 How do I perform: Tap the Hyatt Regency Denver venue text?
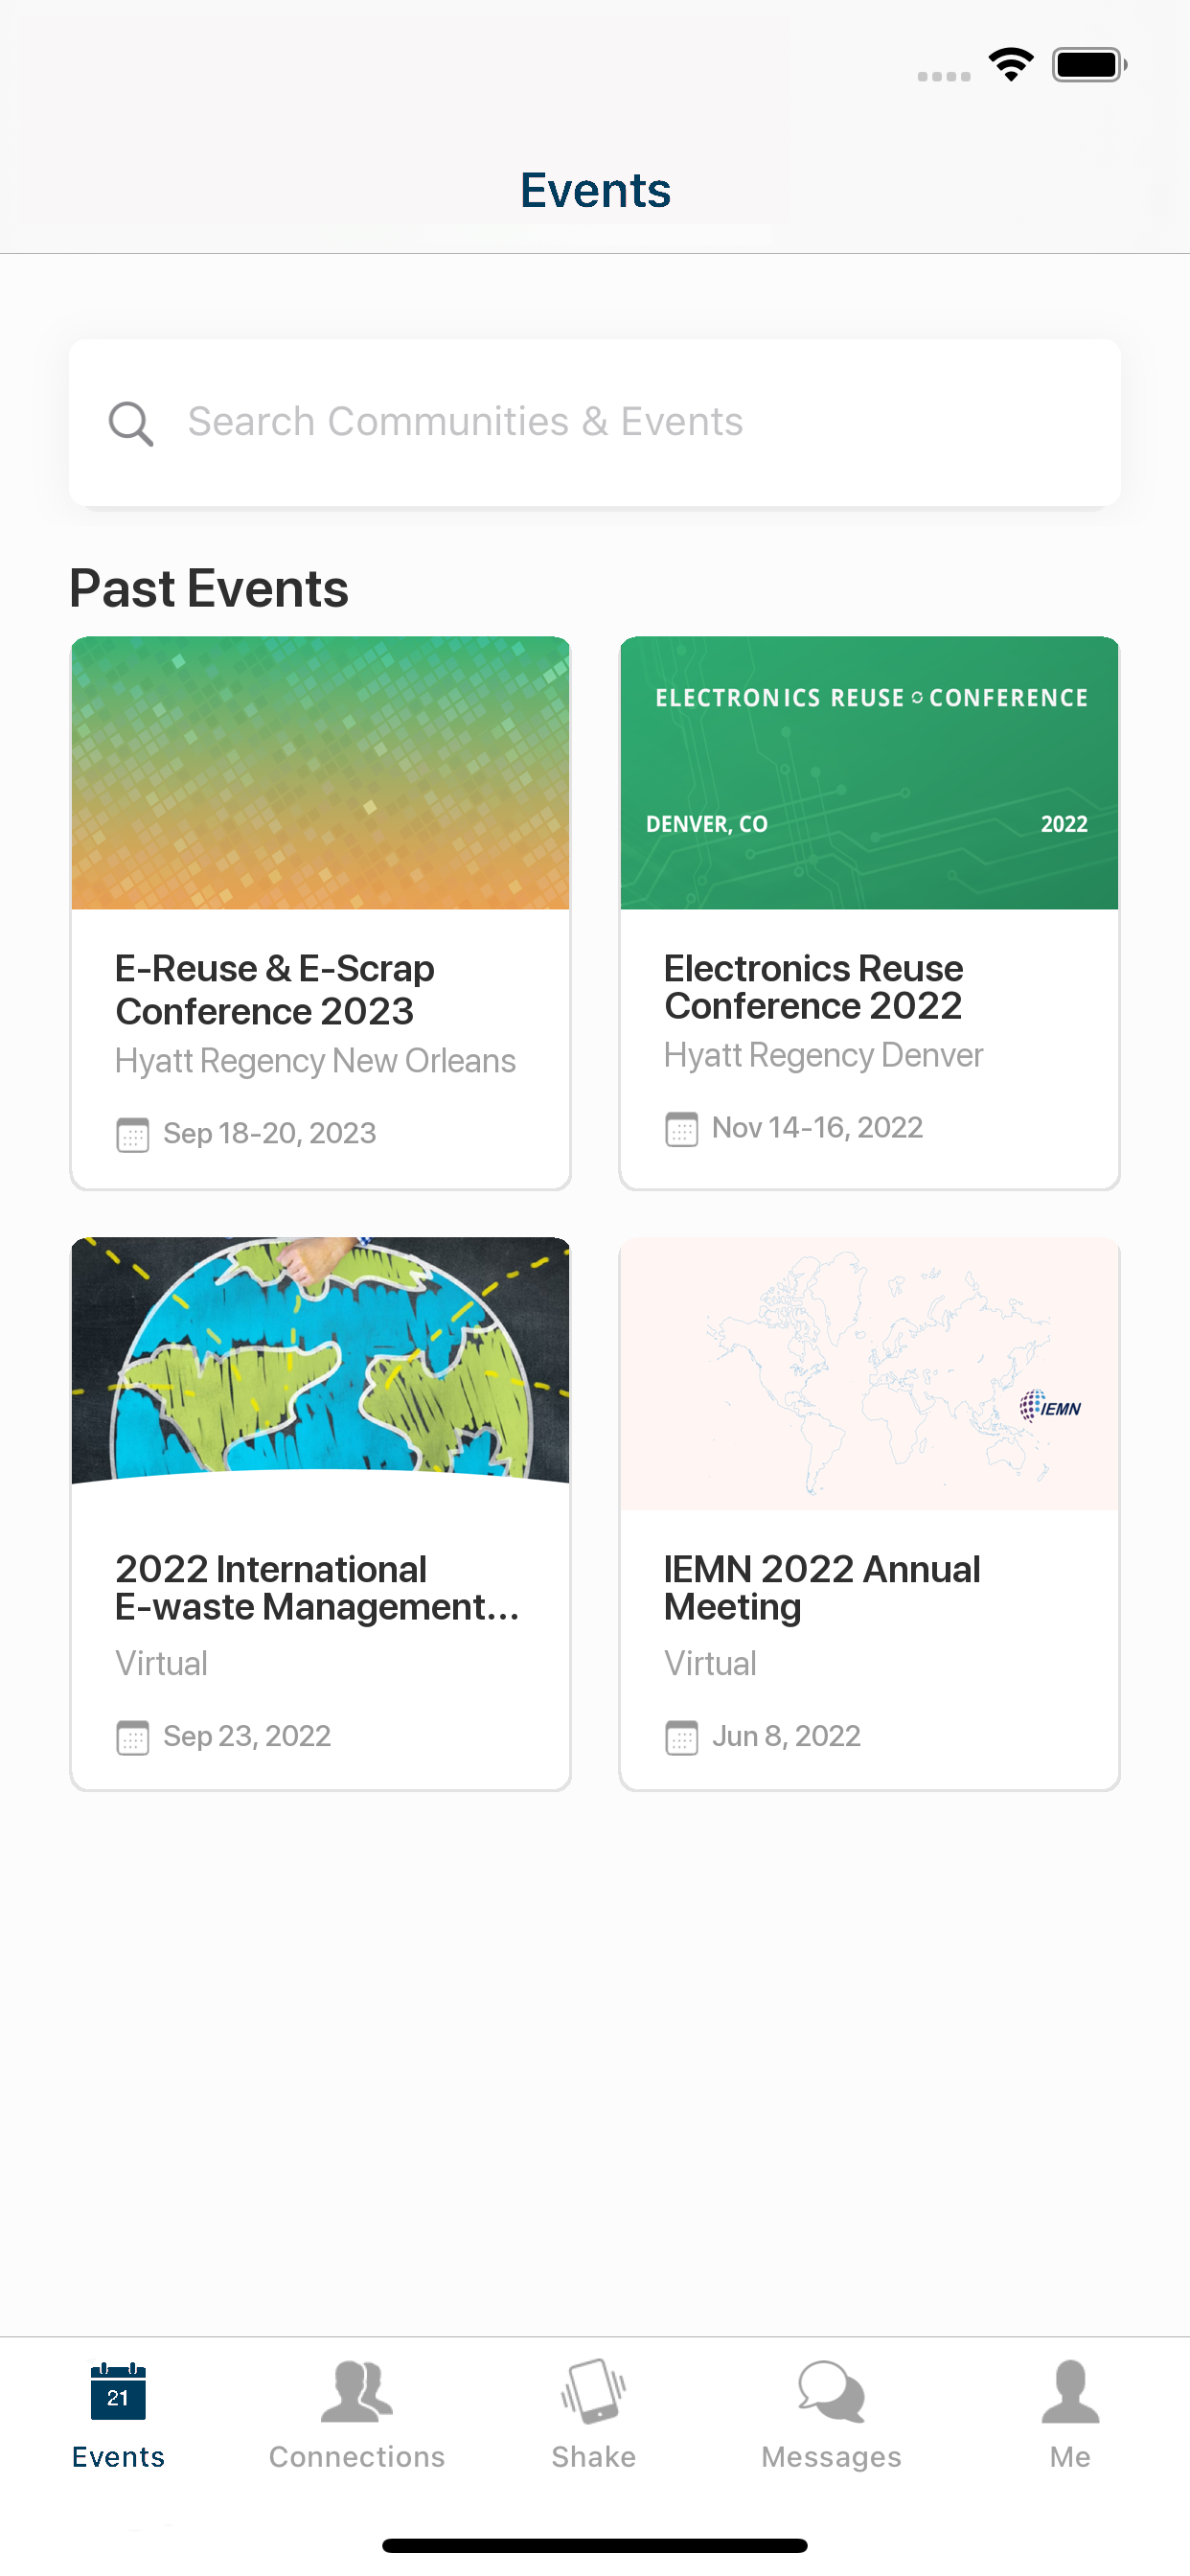(x=824, y=1055)
